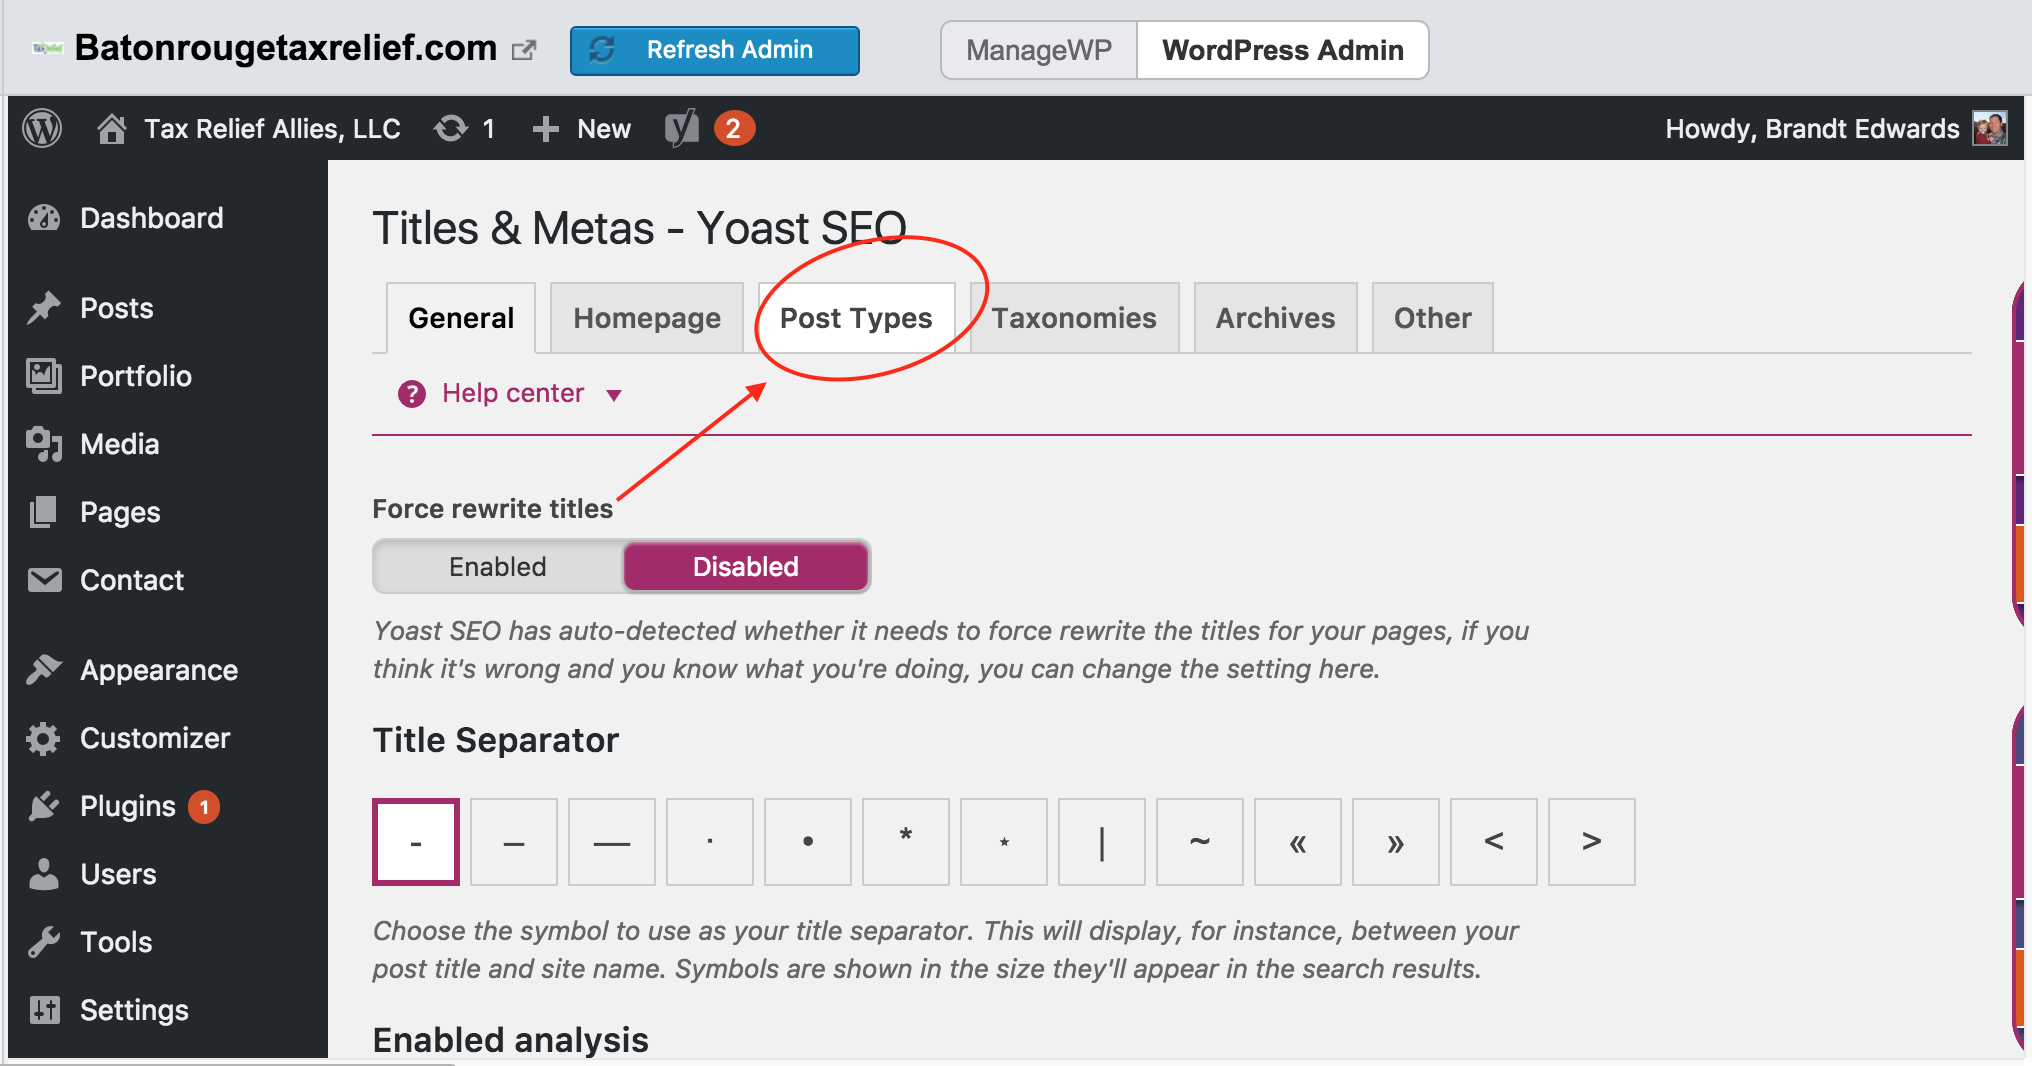Select the small star title separator
This screenshot has height=1066, width=2032.
(1004, 842)
